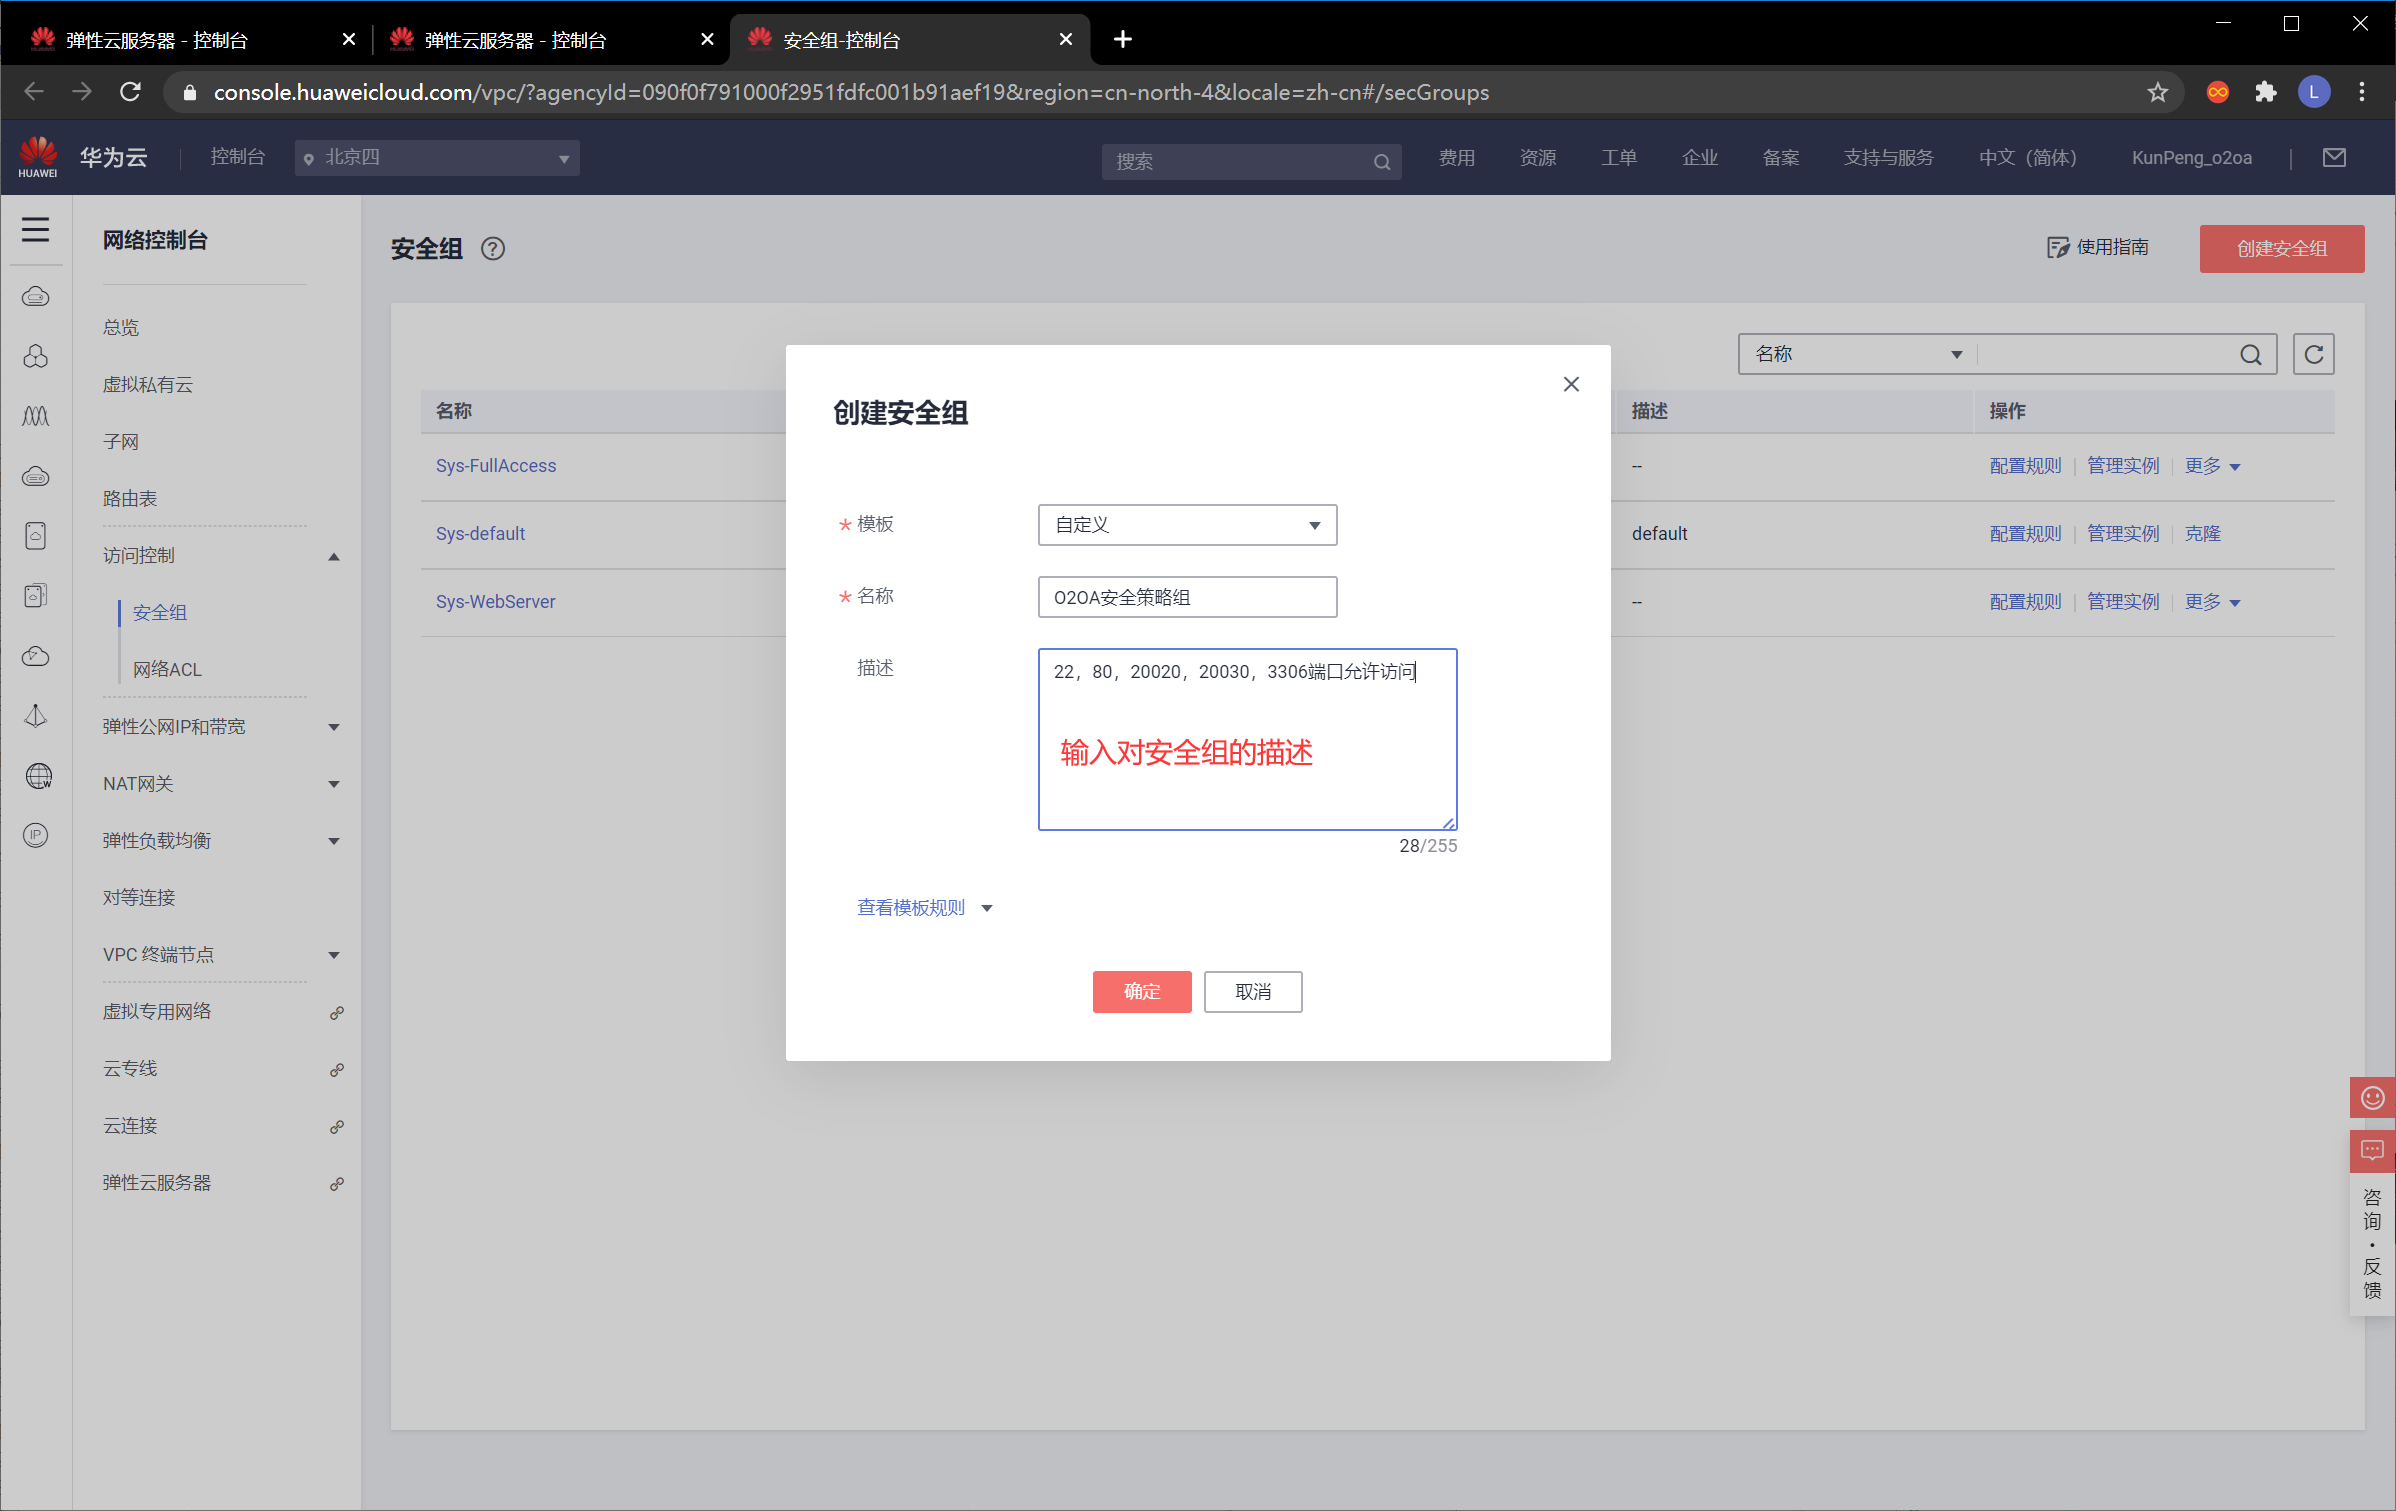Open the Sys-default security group
This screenshot has height=1511, width=2396.
pos(480,534)
